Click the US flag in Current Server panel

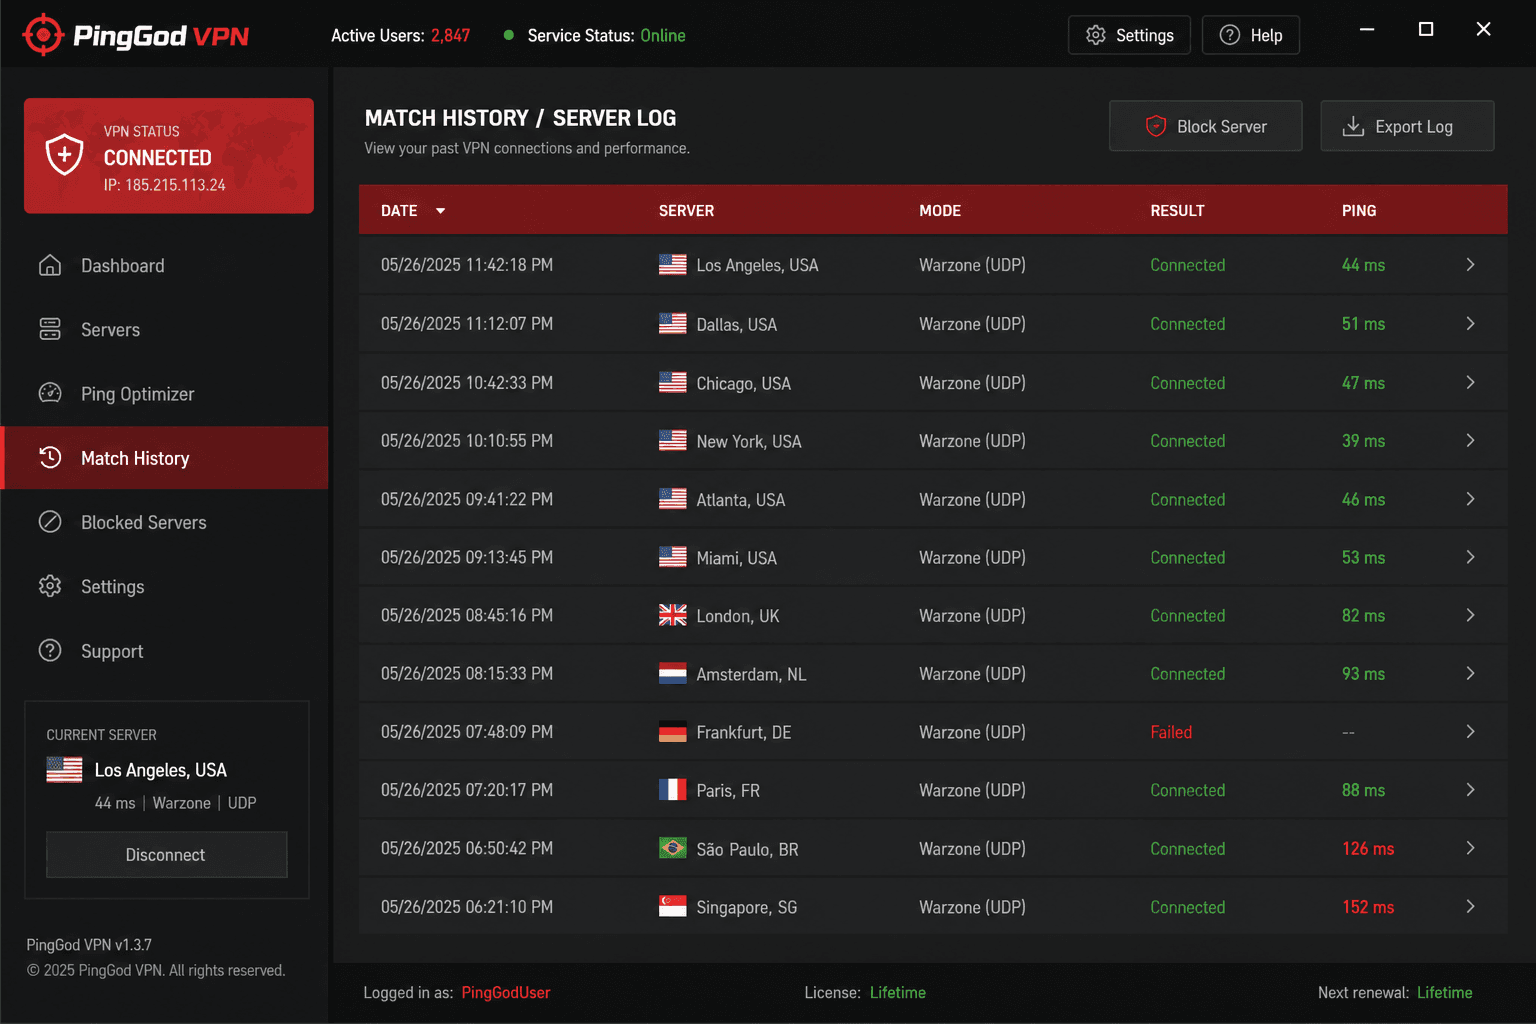pyautogui.click(x=65, y=769)
